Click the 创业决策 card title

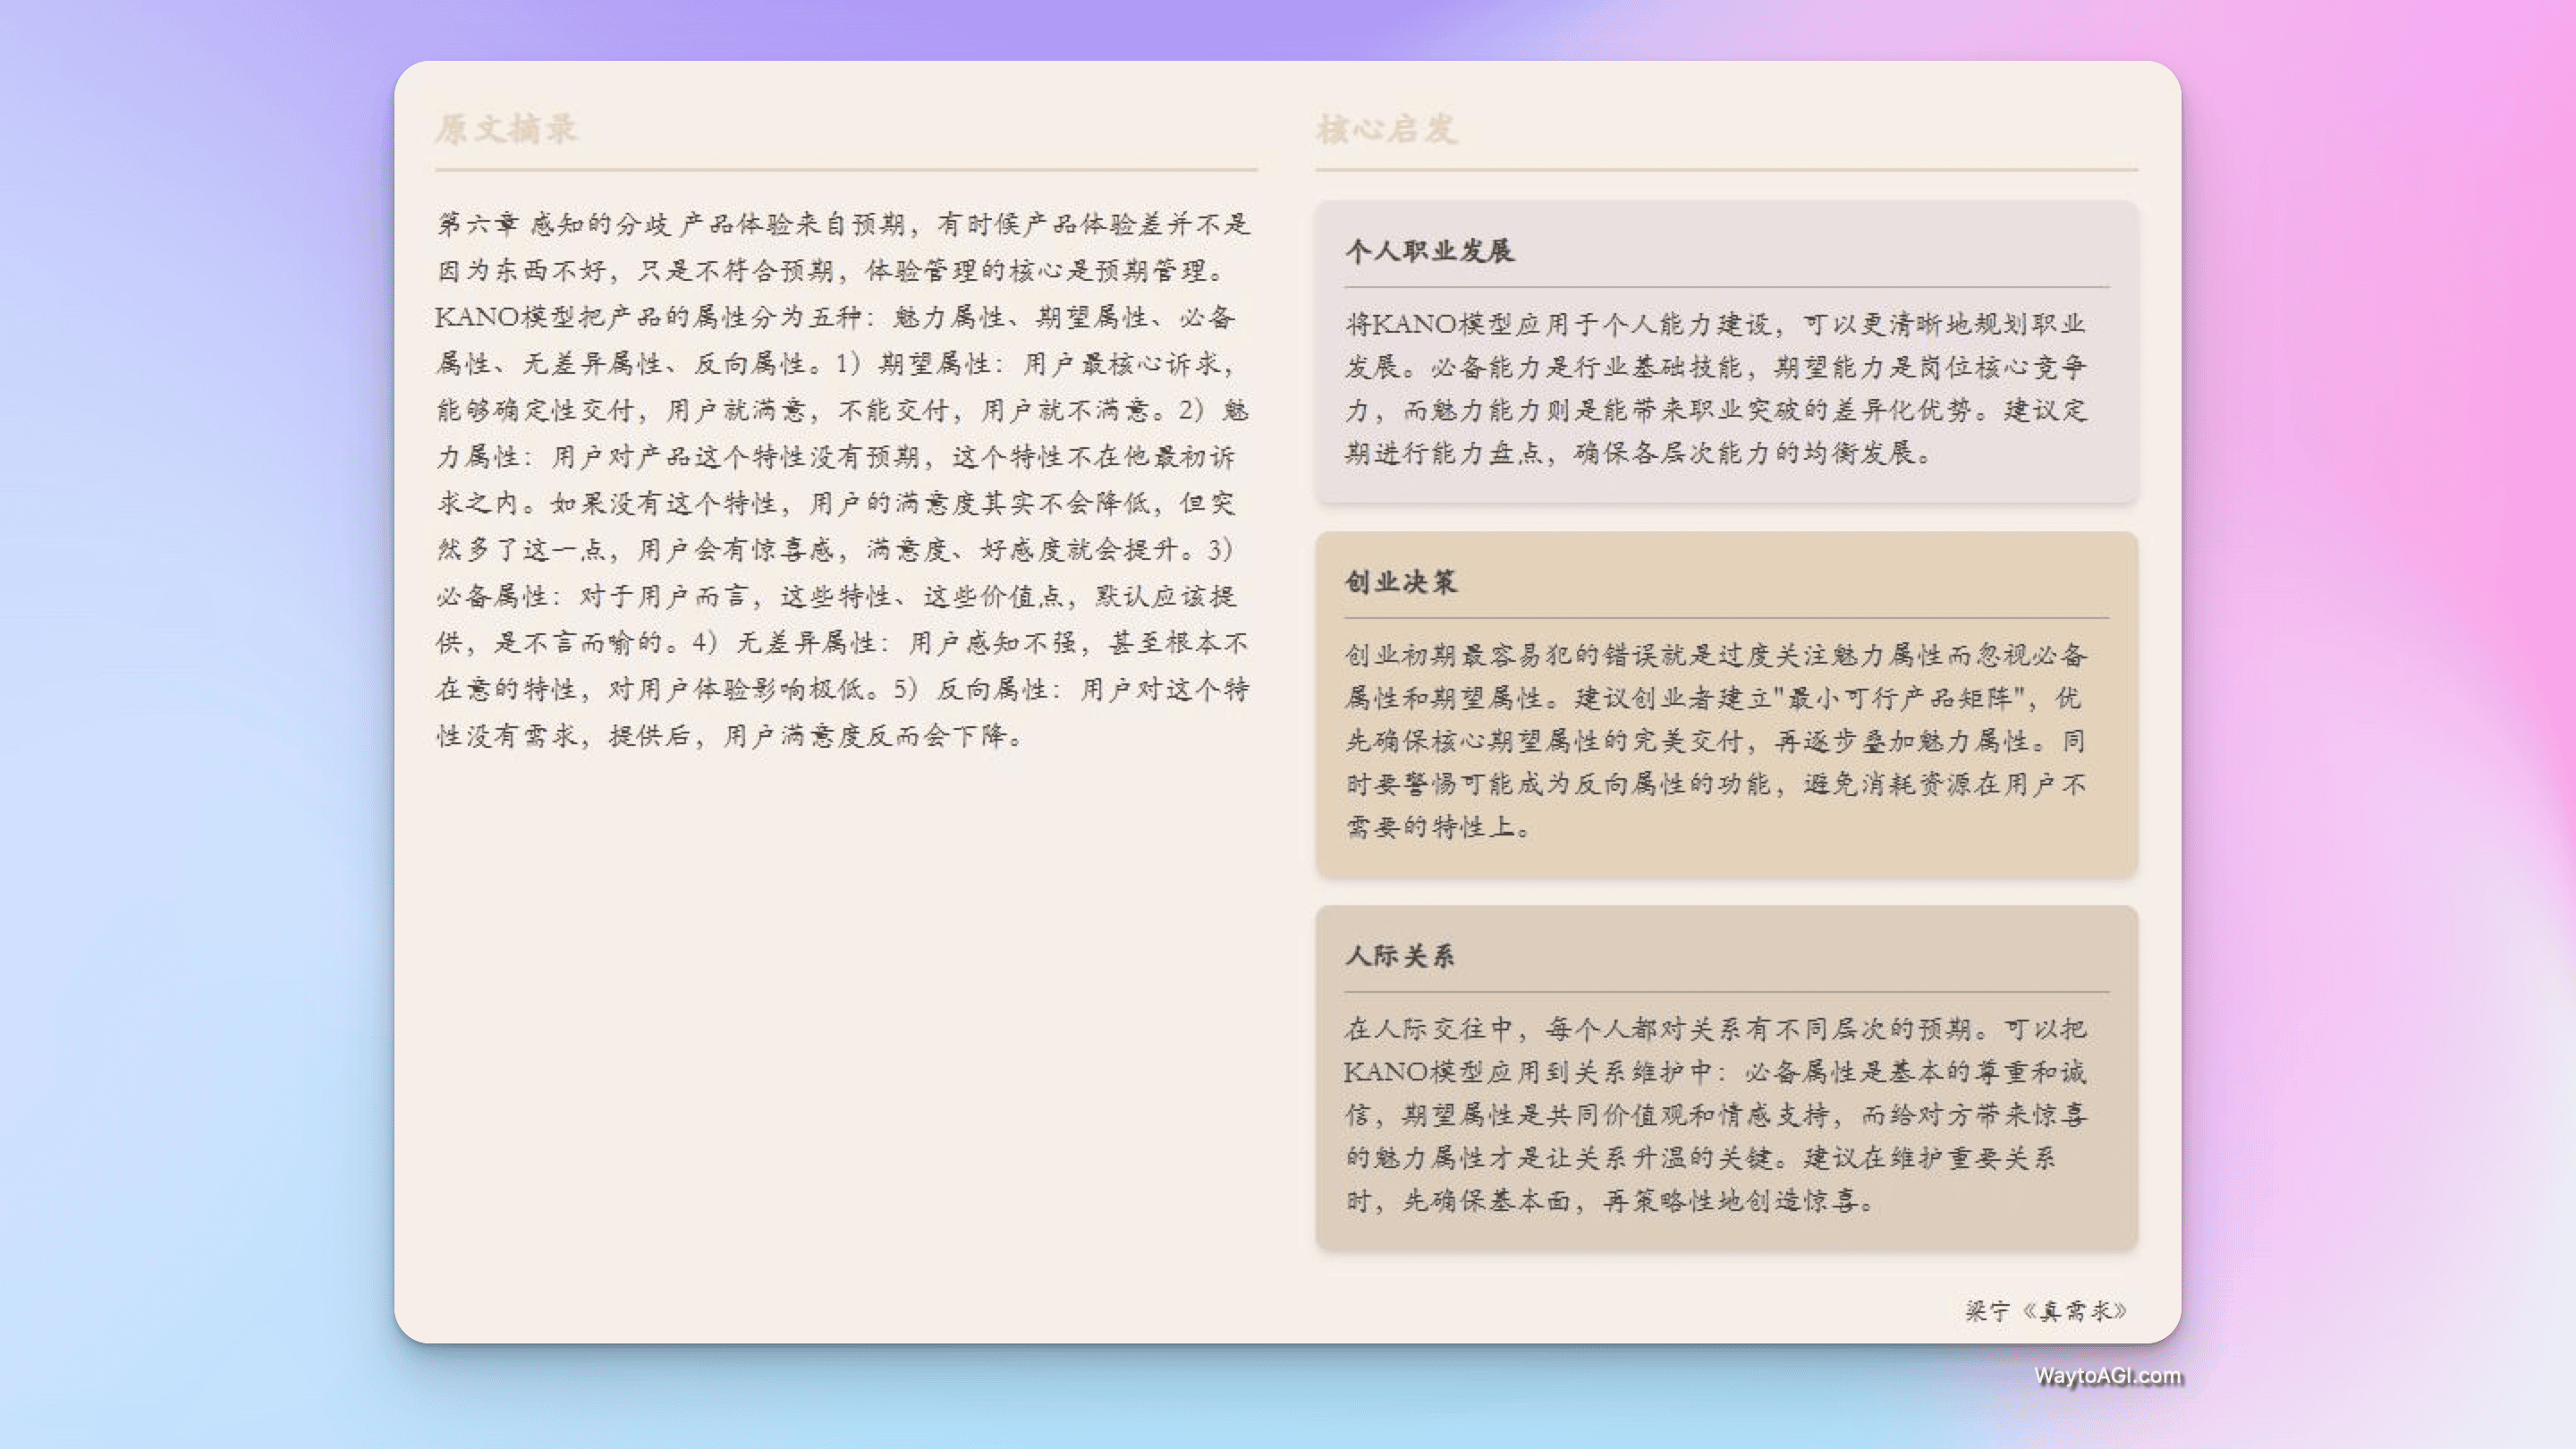click(x=1400, y=581)
